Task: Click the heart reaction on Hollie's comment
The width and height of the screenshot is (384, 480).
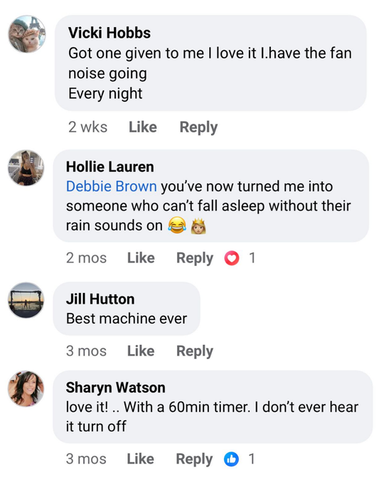Action: 232,258
